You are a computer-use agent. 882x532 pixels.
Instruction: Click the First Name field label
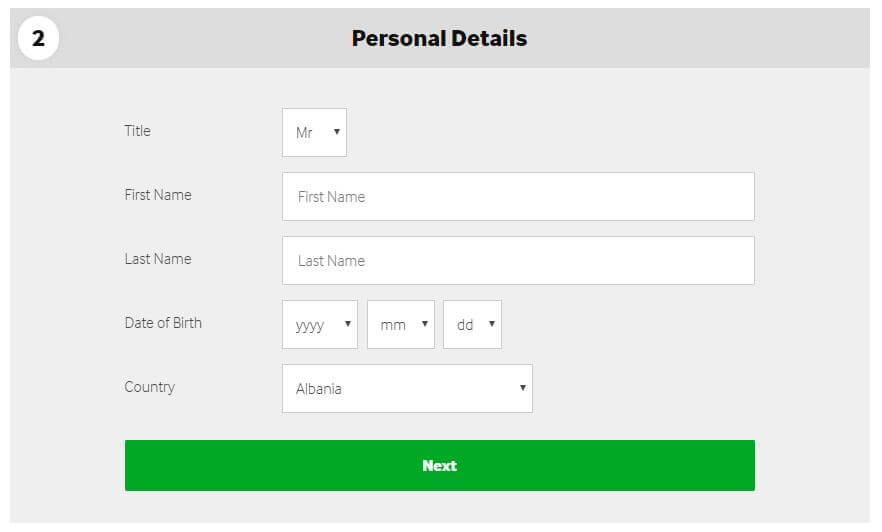tap(158, 195)
